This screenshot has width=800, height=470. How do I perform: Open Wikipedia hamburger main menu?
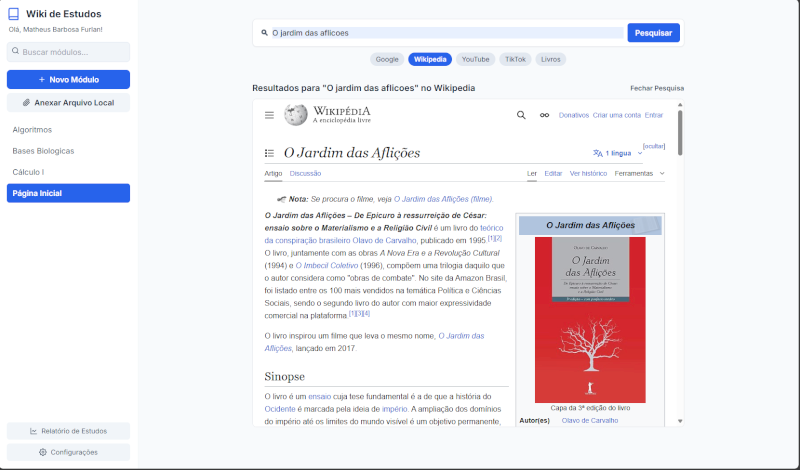coord(269,115)
